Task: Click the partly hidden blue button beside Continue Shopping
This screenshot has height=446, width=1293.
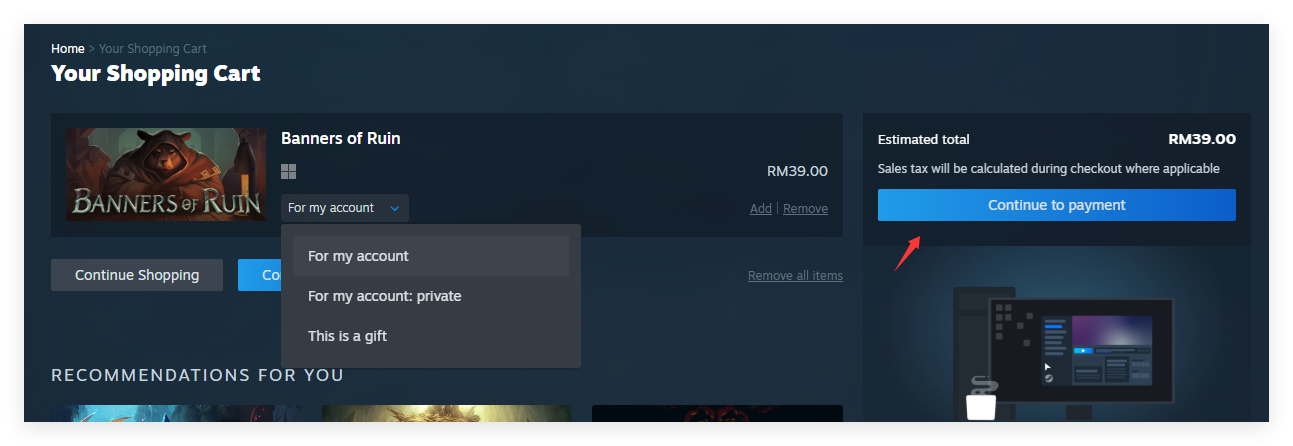Action: pyautogui.click(x=259, y=275)
